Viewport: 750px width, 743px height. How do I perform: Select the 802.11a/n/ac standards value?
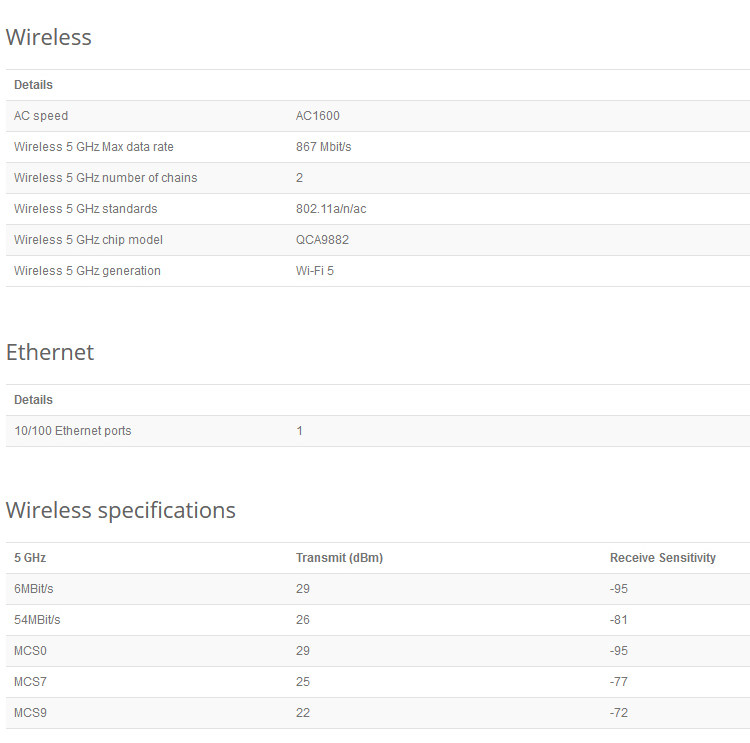pyautogui.click(x=331, y=209)
